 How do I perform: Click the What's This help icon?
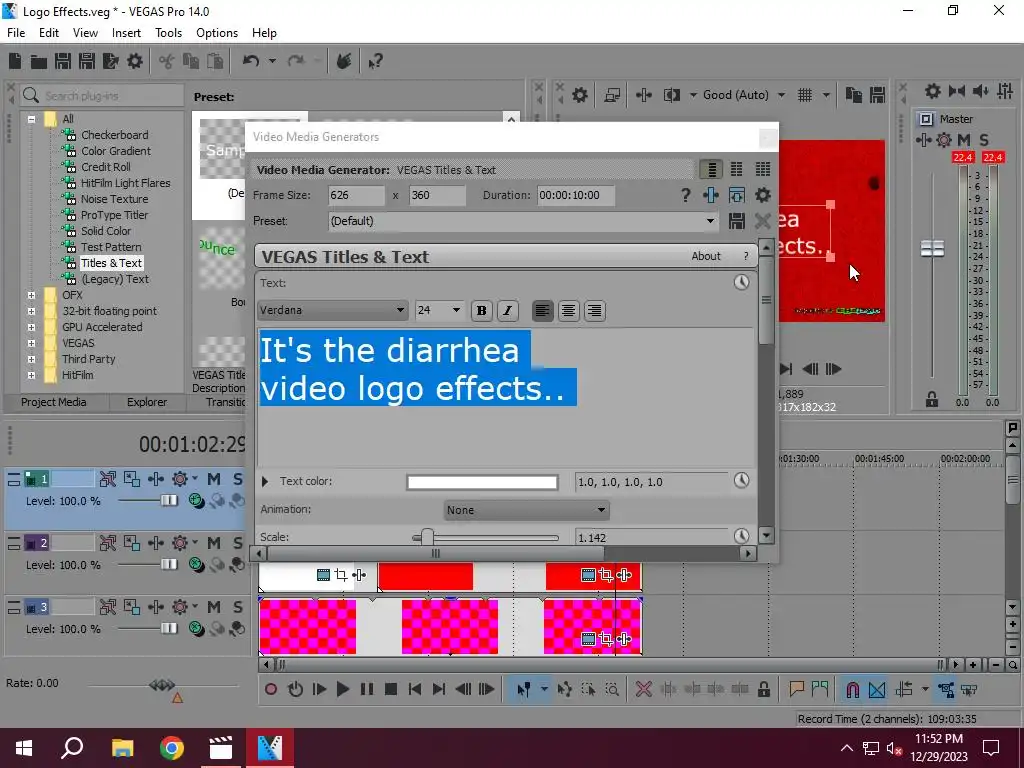[375, 62]
